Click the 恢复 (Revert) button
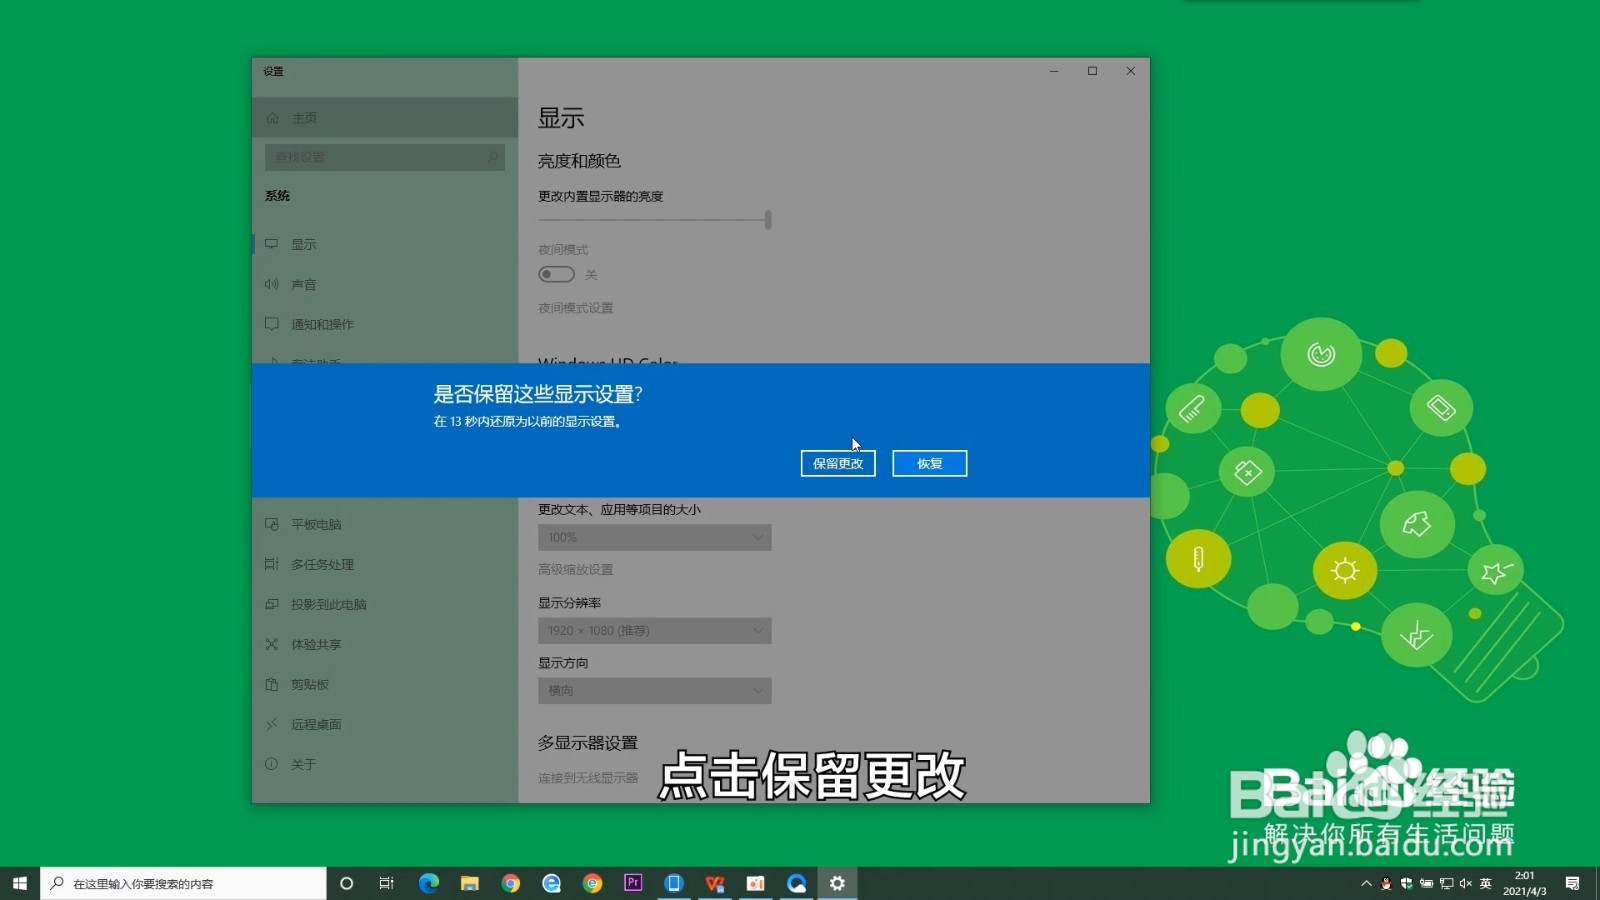Viewport: 1600px width, 900px height. pos(929,463)
